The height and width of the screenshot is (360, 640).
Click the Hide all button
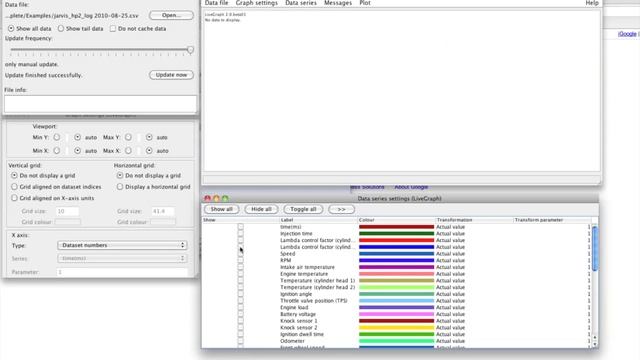261,209
